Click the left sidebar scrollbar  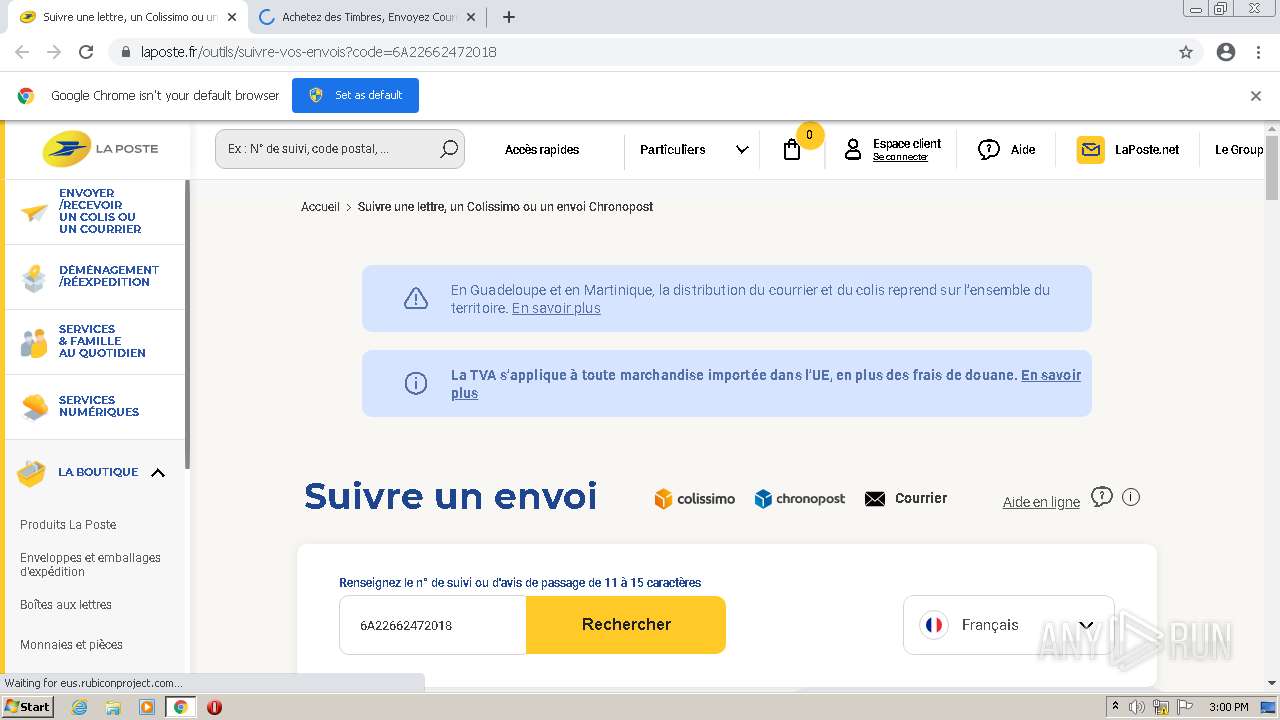[187, 325]
